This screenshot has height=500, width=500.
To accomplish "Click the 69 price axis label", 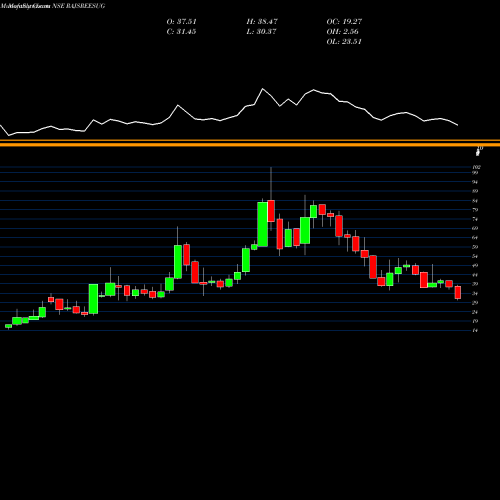I will tap(475, 228).
